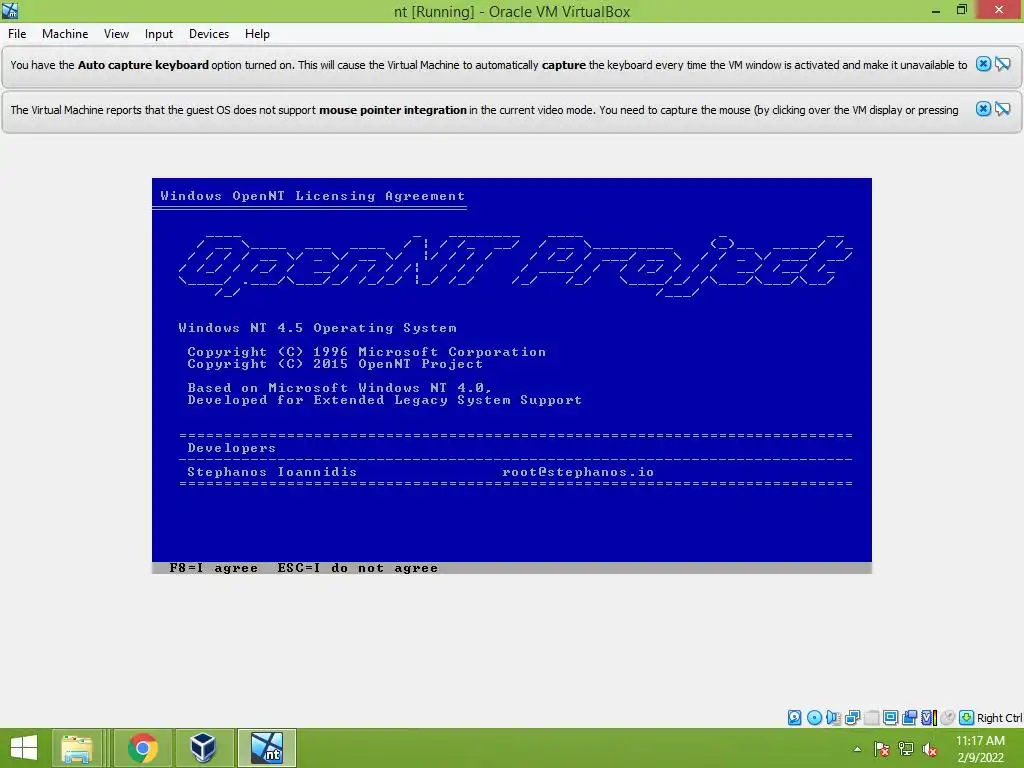Click the muted volume tray icon
1024x768 pixels.
click(x=929, y=749)
